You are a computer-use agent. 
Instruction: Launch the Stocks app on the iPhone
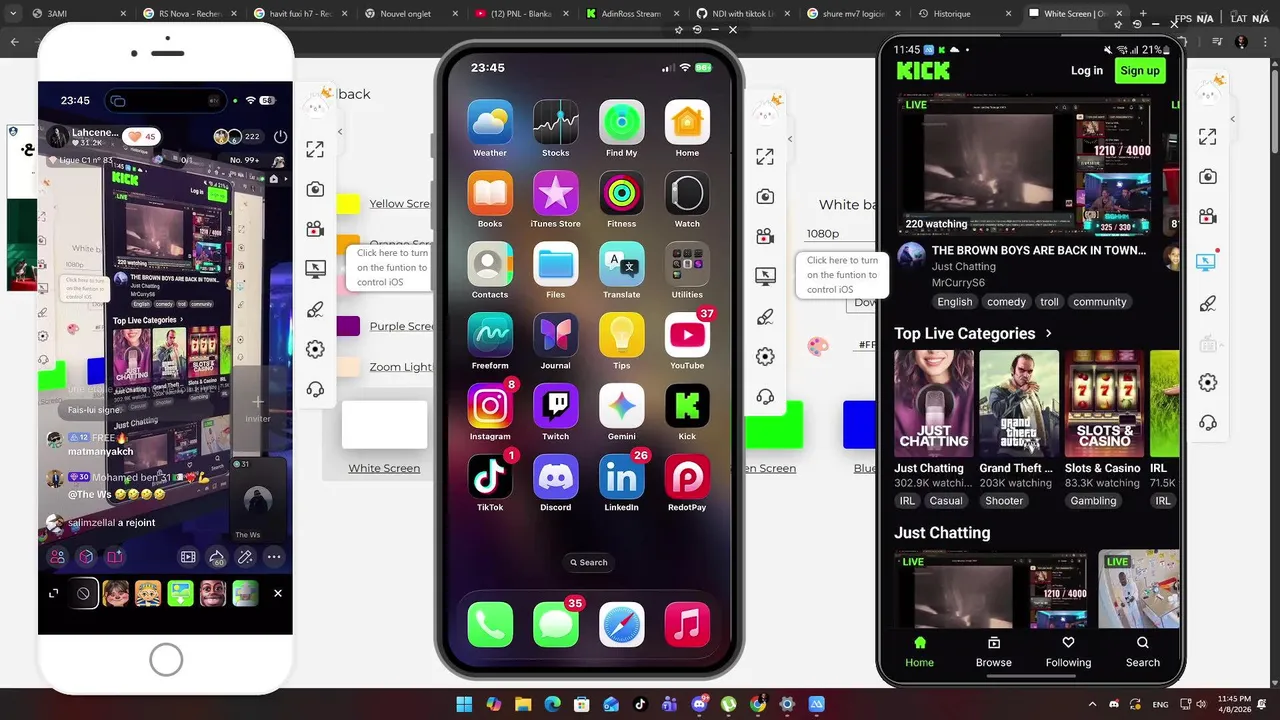[x=556, y=122]
